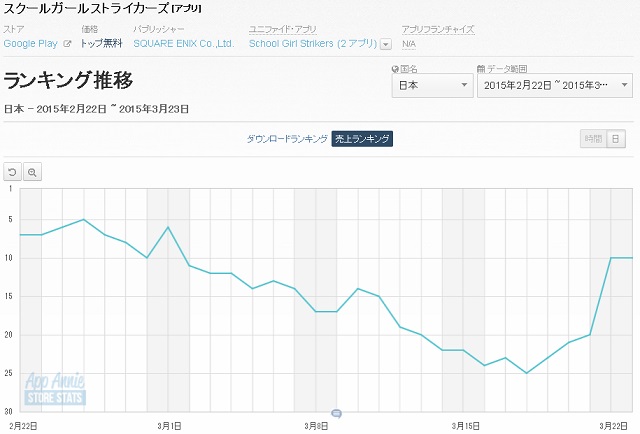Open the School Girl Strikers unified app link
Viewport: 640px width, 434px height.
[x=312, y=44]
